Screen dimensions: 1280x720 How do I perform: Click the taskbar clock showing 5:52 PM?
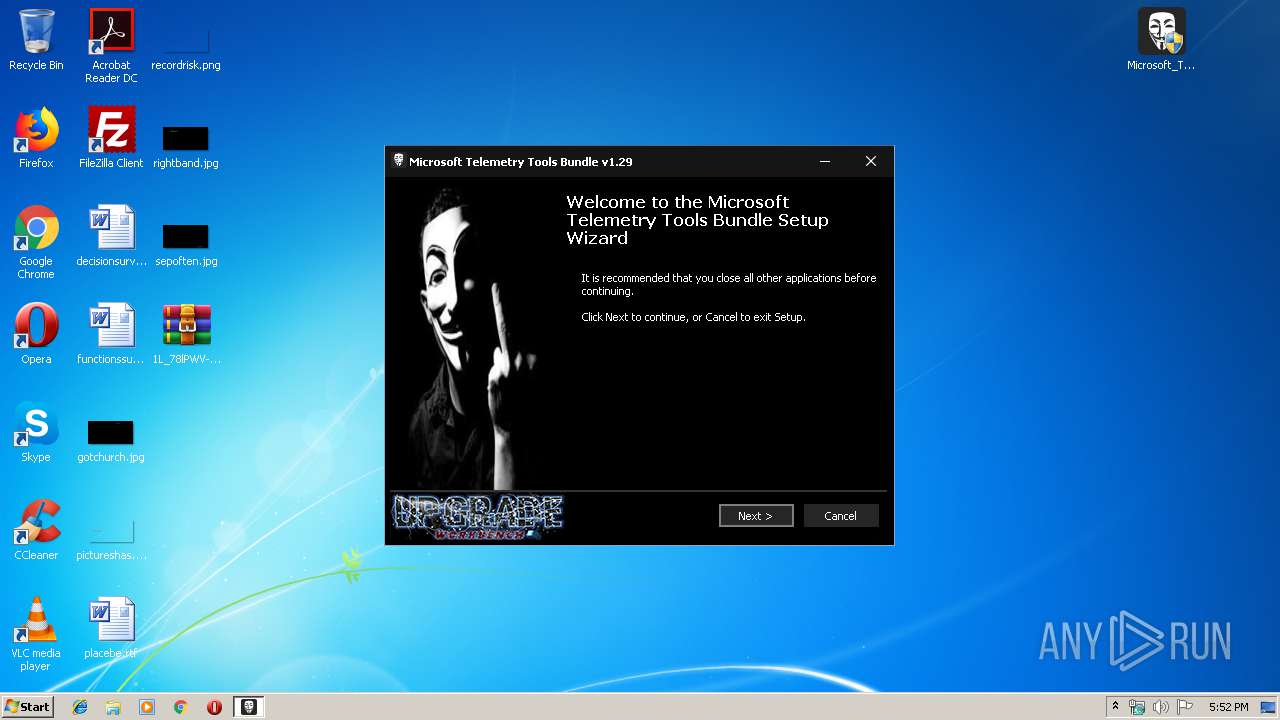point(1228,707)
